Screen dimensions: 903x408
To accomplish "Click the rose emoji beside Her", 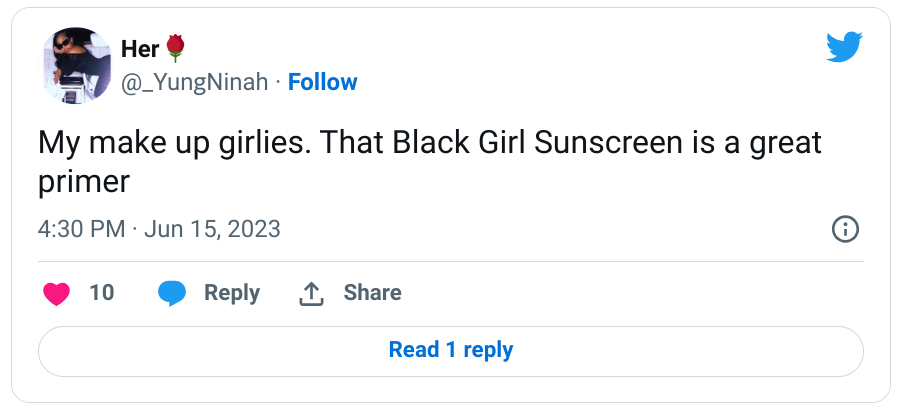I will 176,48.
